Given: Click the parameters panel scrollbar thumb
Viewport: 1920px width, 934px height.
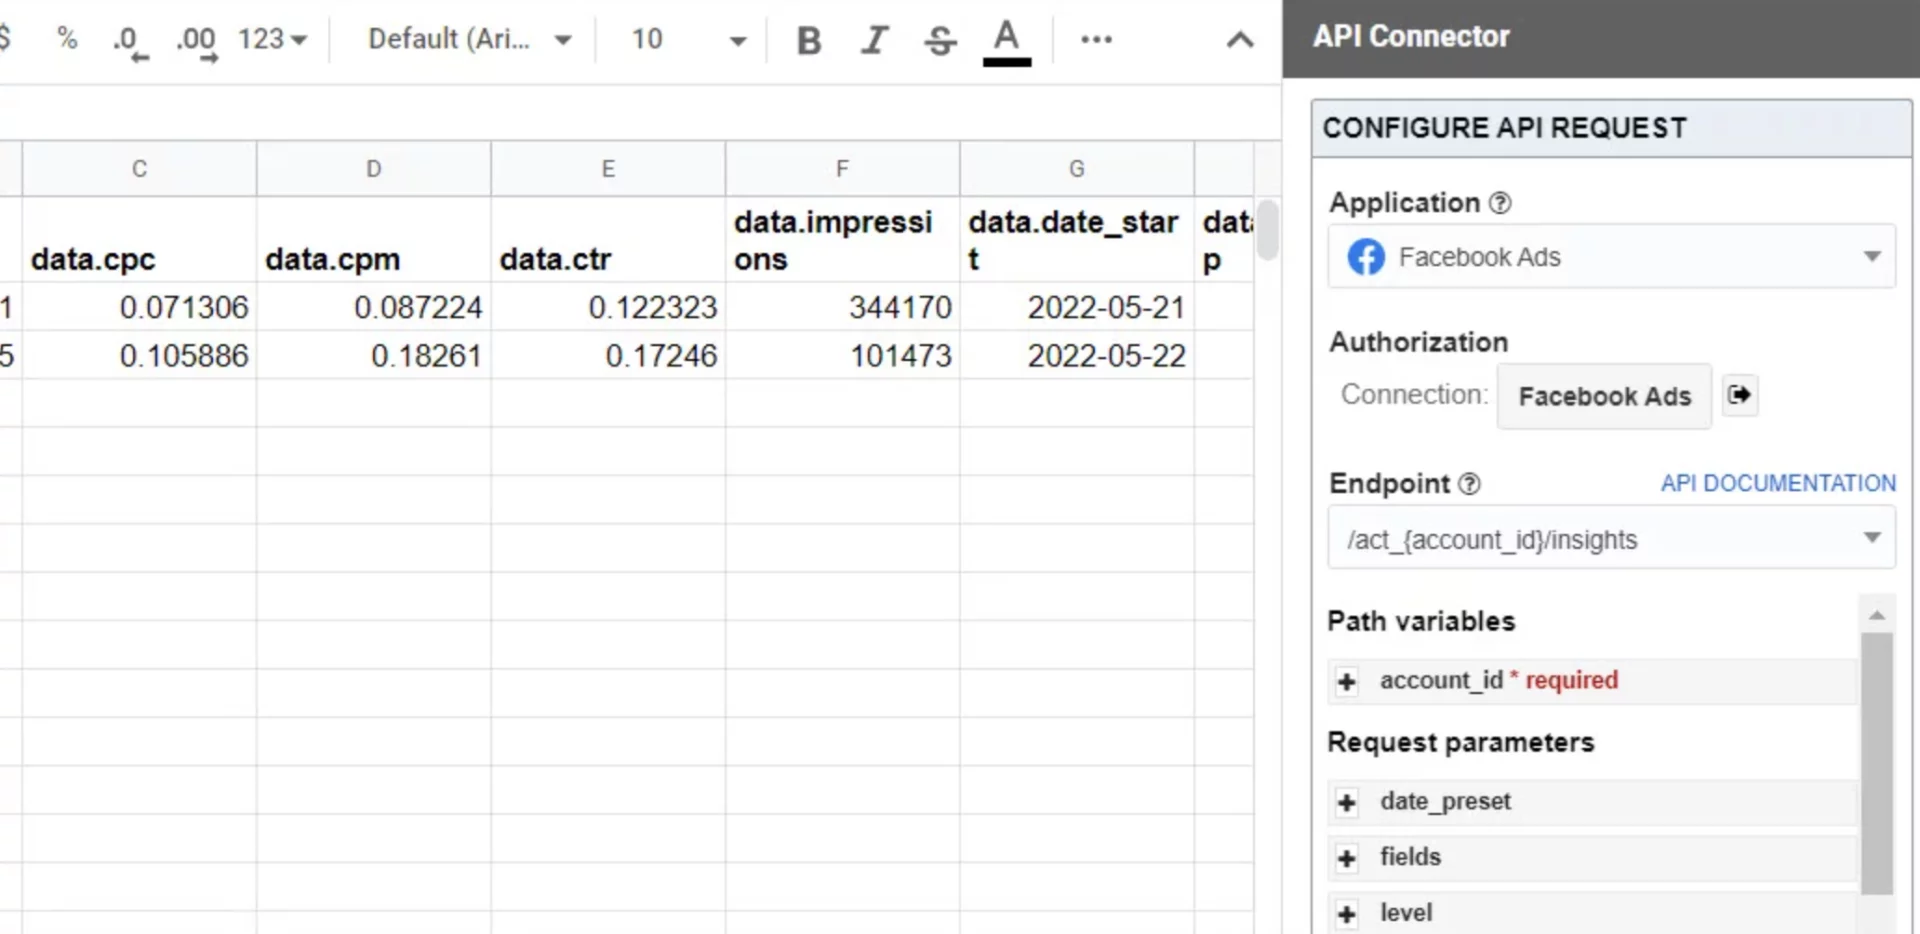Looking at the screenshot, I should tap(1877, 762).
